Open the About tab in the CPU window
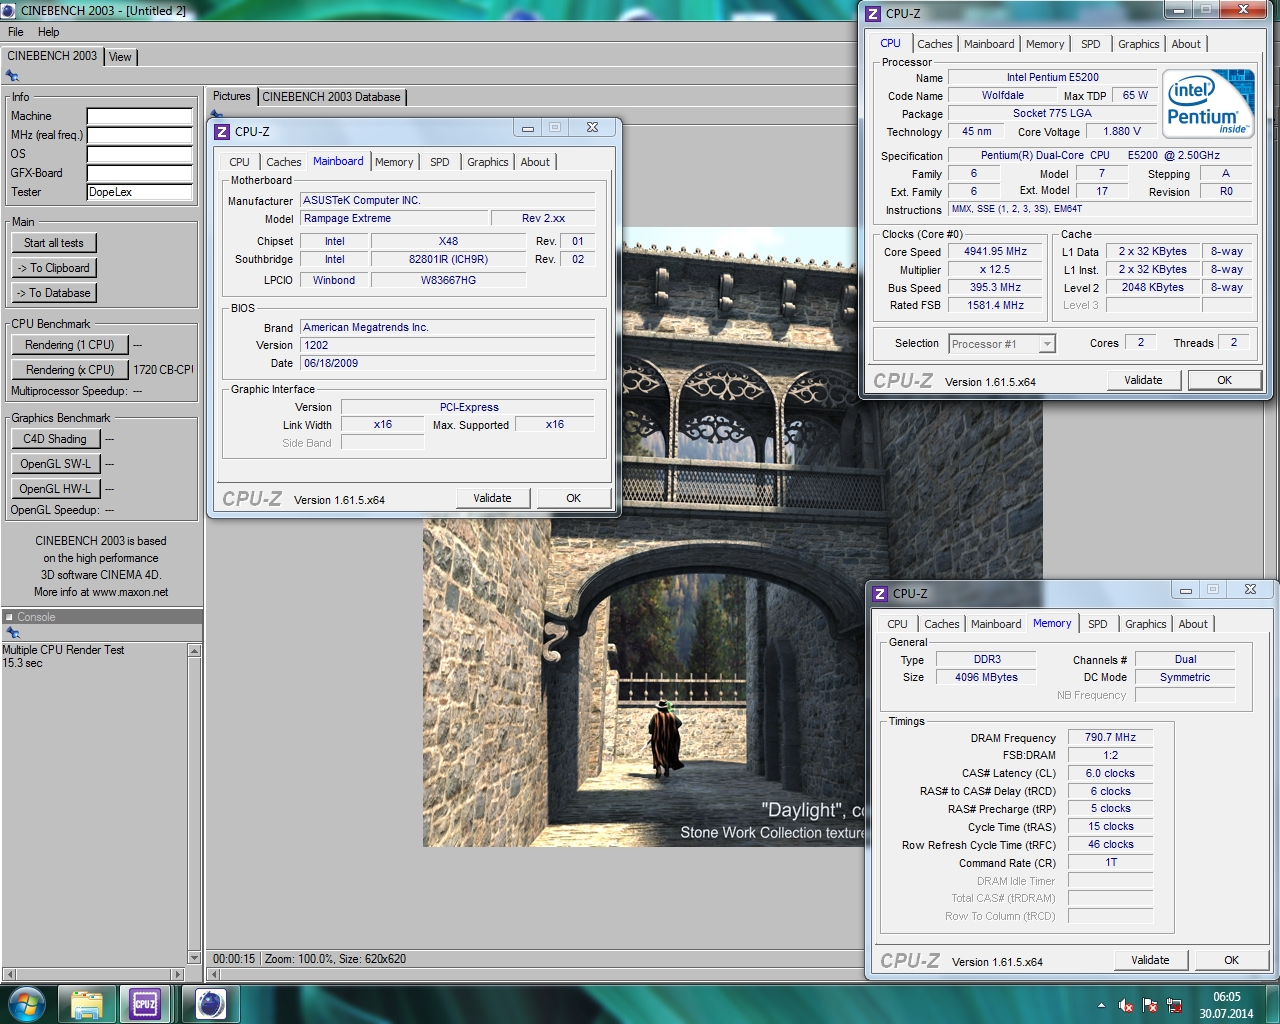This screenshot has width=1280, height=1024. (x=1186, y=44)
